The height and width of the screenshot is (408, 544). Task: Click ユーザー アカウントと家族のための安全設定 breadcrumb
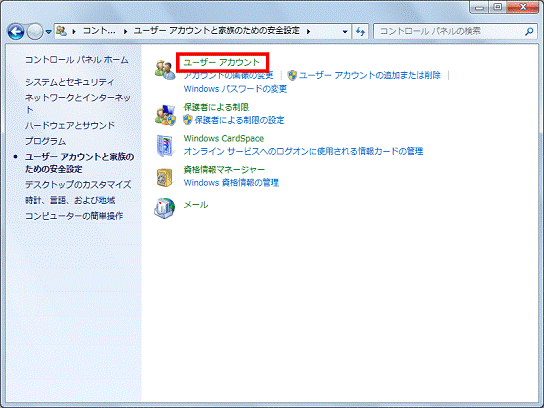pos(217,31)
